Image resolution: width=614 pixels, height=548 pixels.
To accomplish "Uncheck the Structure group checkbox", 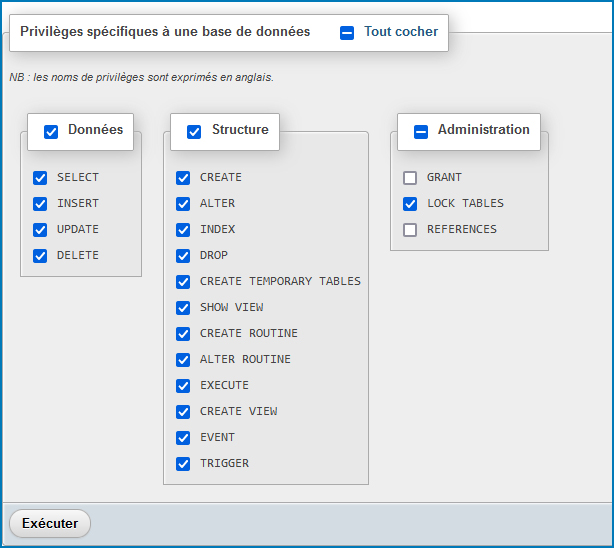I will 194,132.
